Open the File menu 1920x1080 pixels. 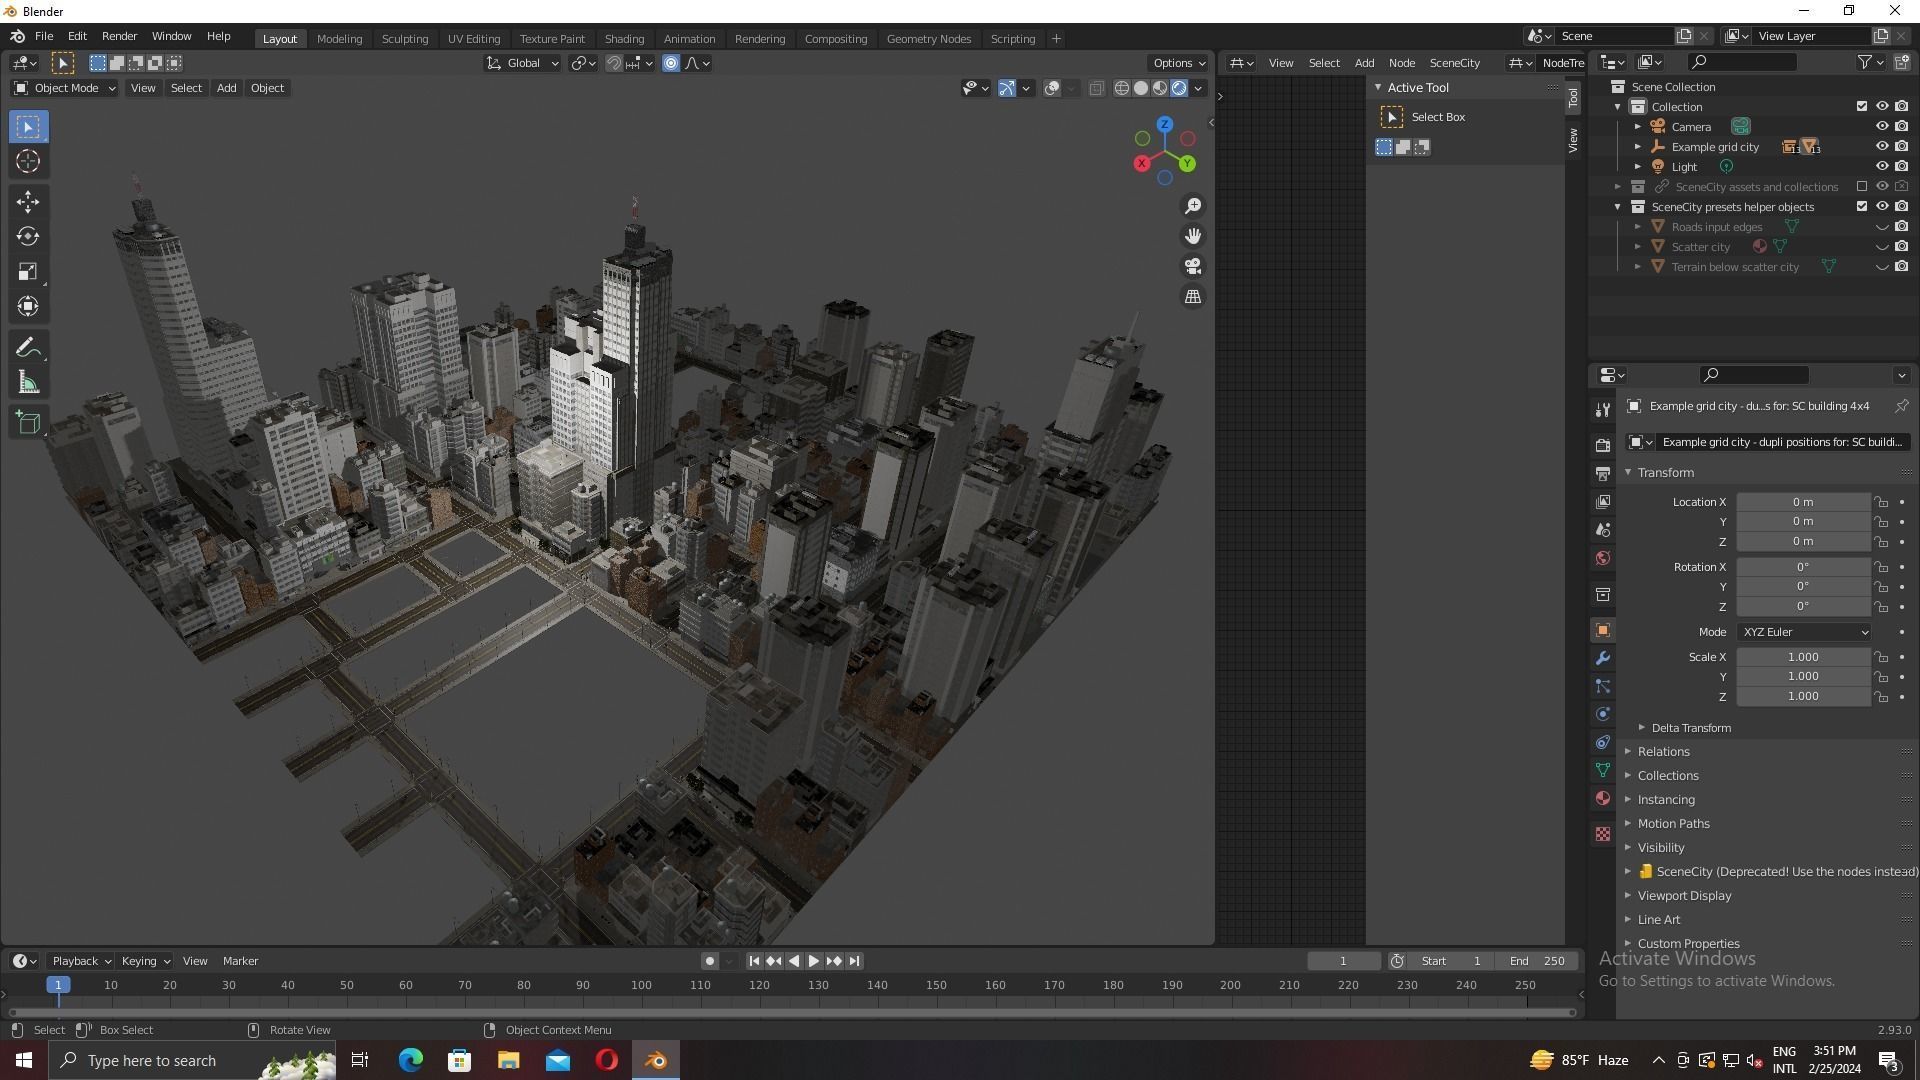[x=44, y=36]
